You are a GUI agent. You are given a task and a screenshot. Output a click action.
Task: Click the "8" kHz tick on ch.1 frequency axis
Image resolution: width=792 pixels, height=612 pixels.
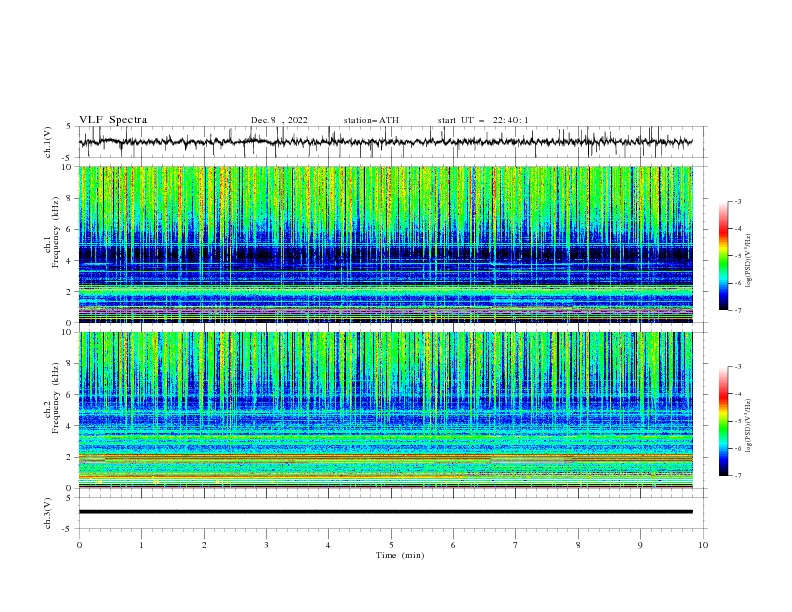69,198
